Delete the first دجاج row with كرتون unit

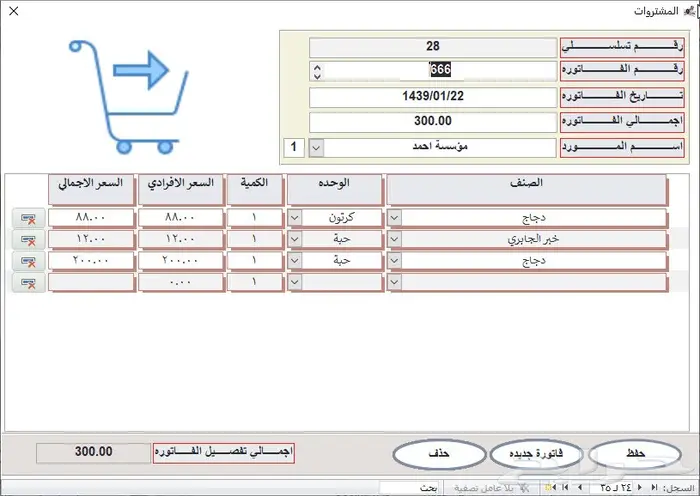(x=29, y=218)
